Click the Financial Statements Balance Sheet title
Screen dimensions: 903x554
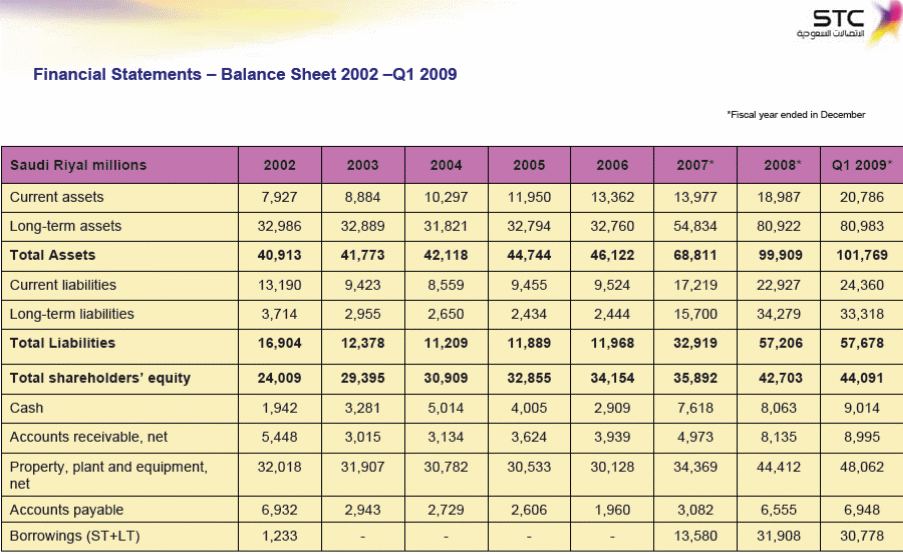pyautogui.click(x=245, y=75)
